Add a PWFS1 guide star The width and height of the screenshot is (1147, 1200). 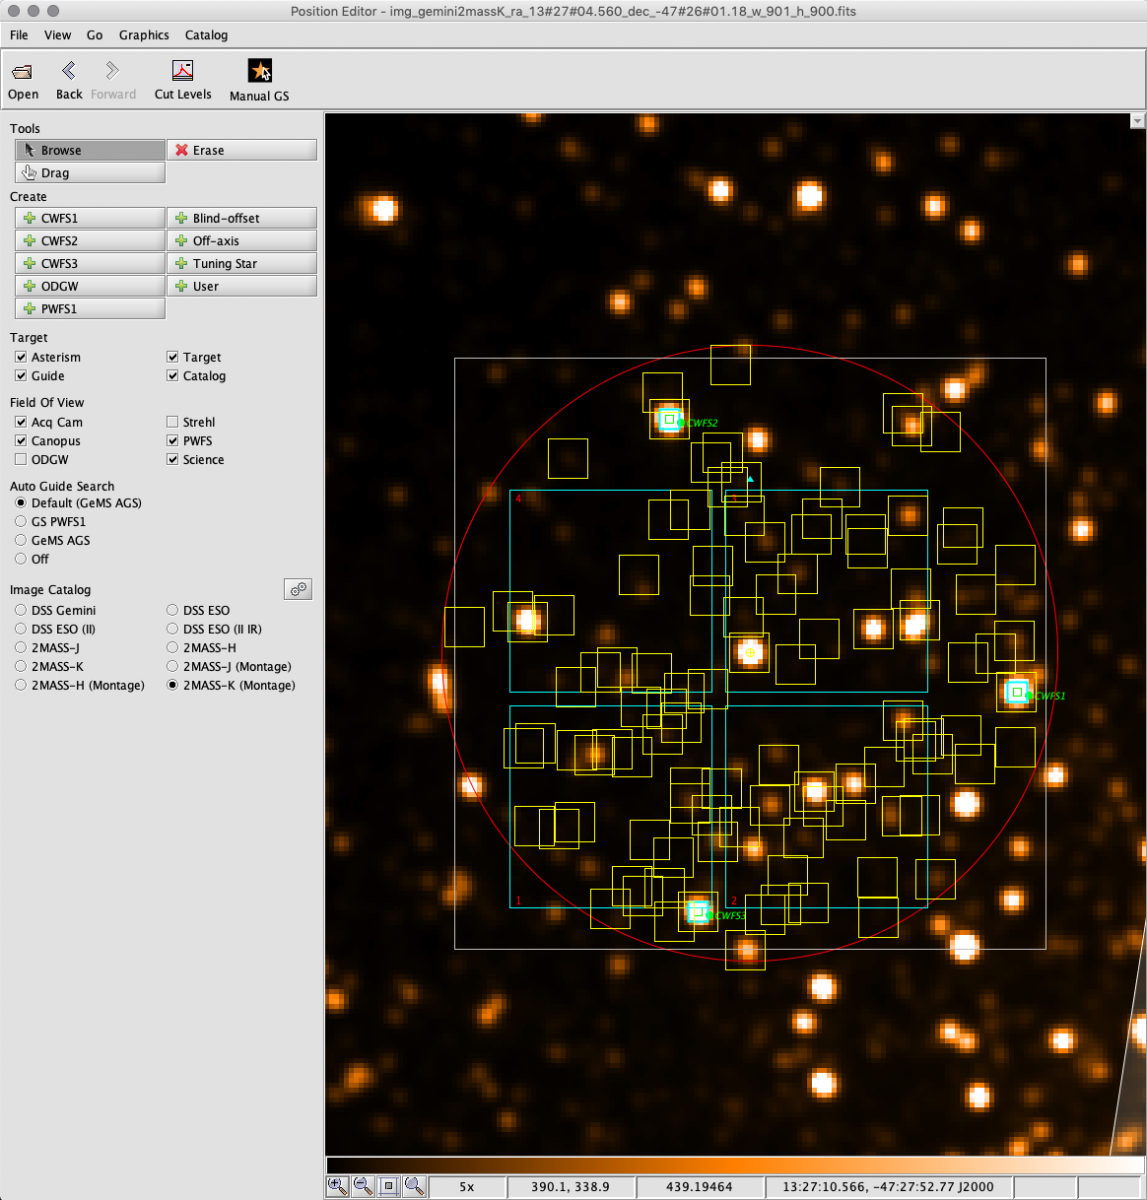coord(90,309)
